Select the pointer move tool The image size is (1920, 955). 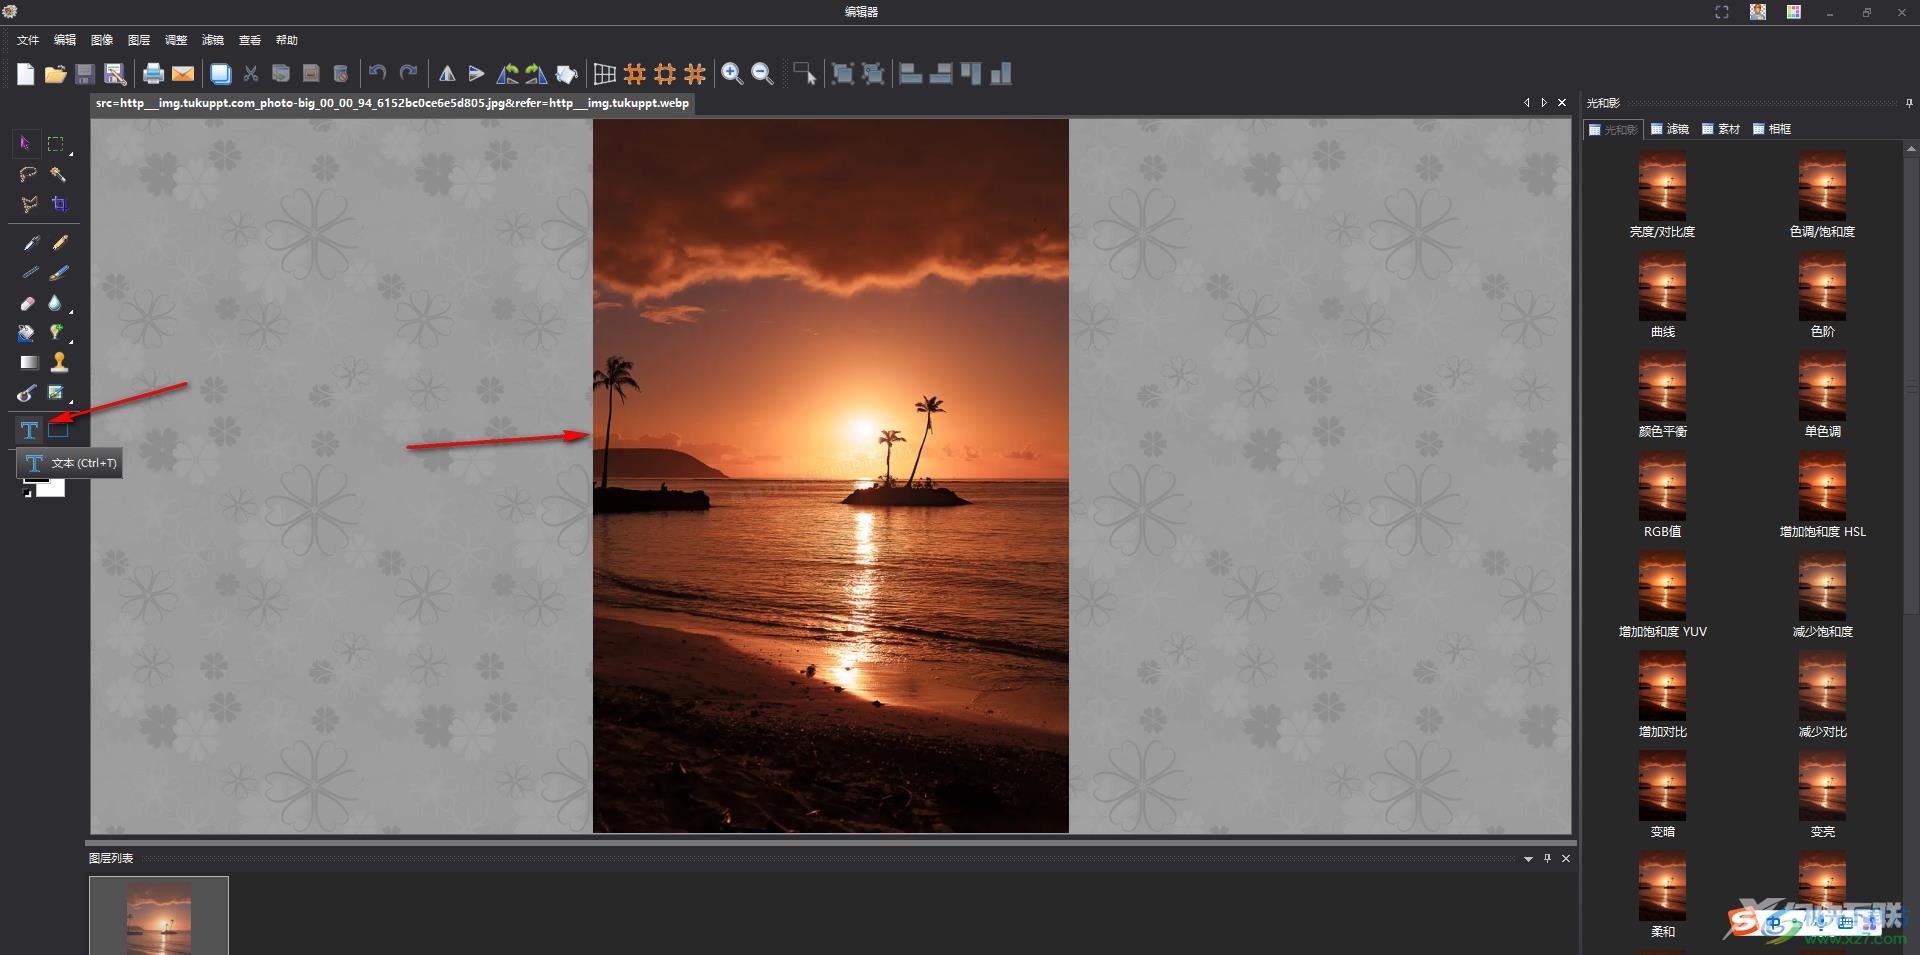(25, 144)
